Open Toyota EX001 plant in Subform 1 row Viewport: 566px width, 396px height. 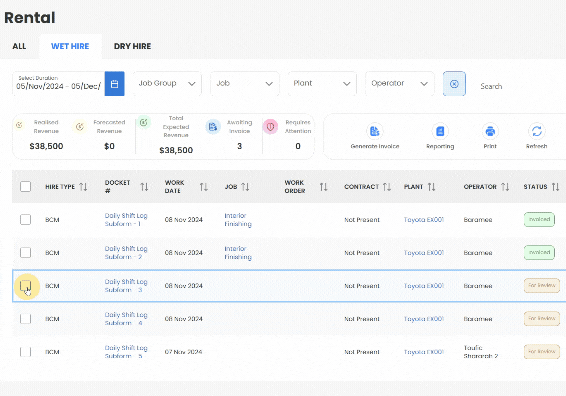click(424, 219)
